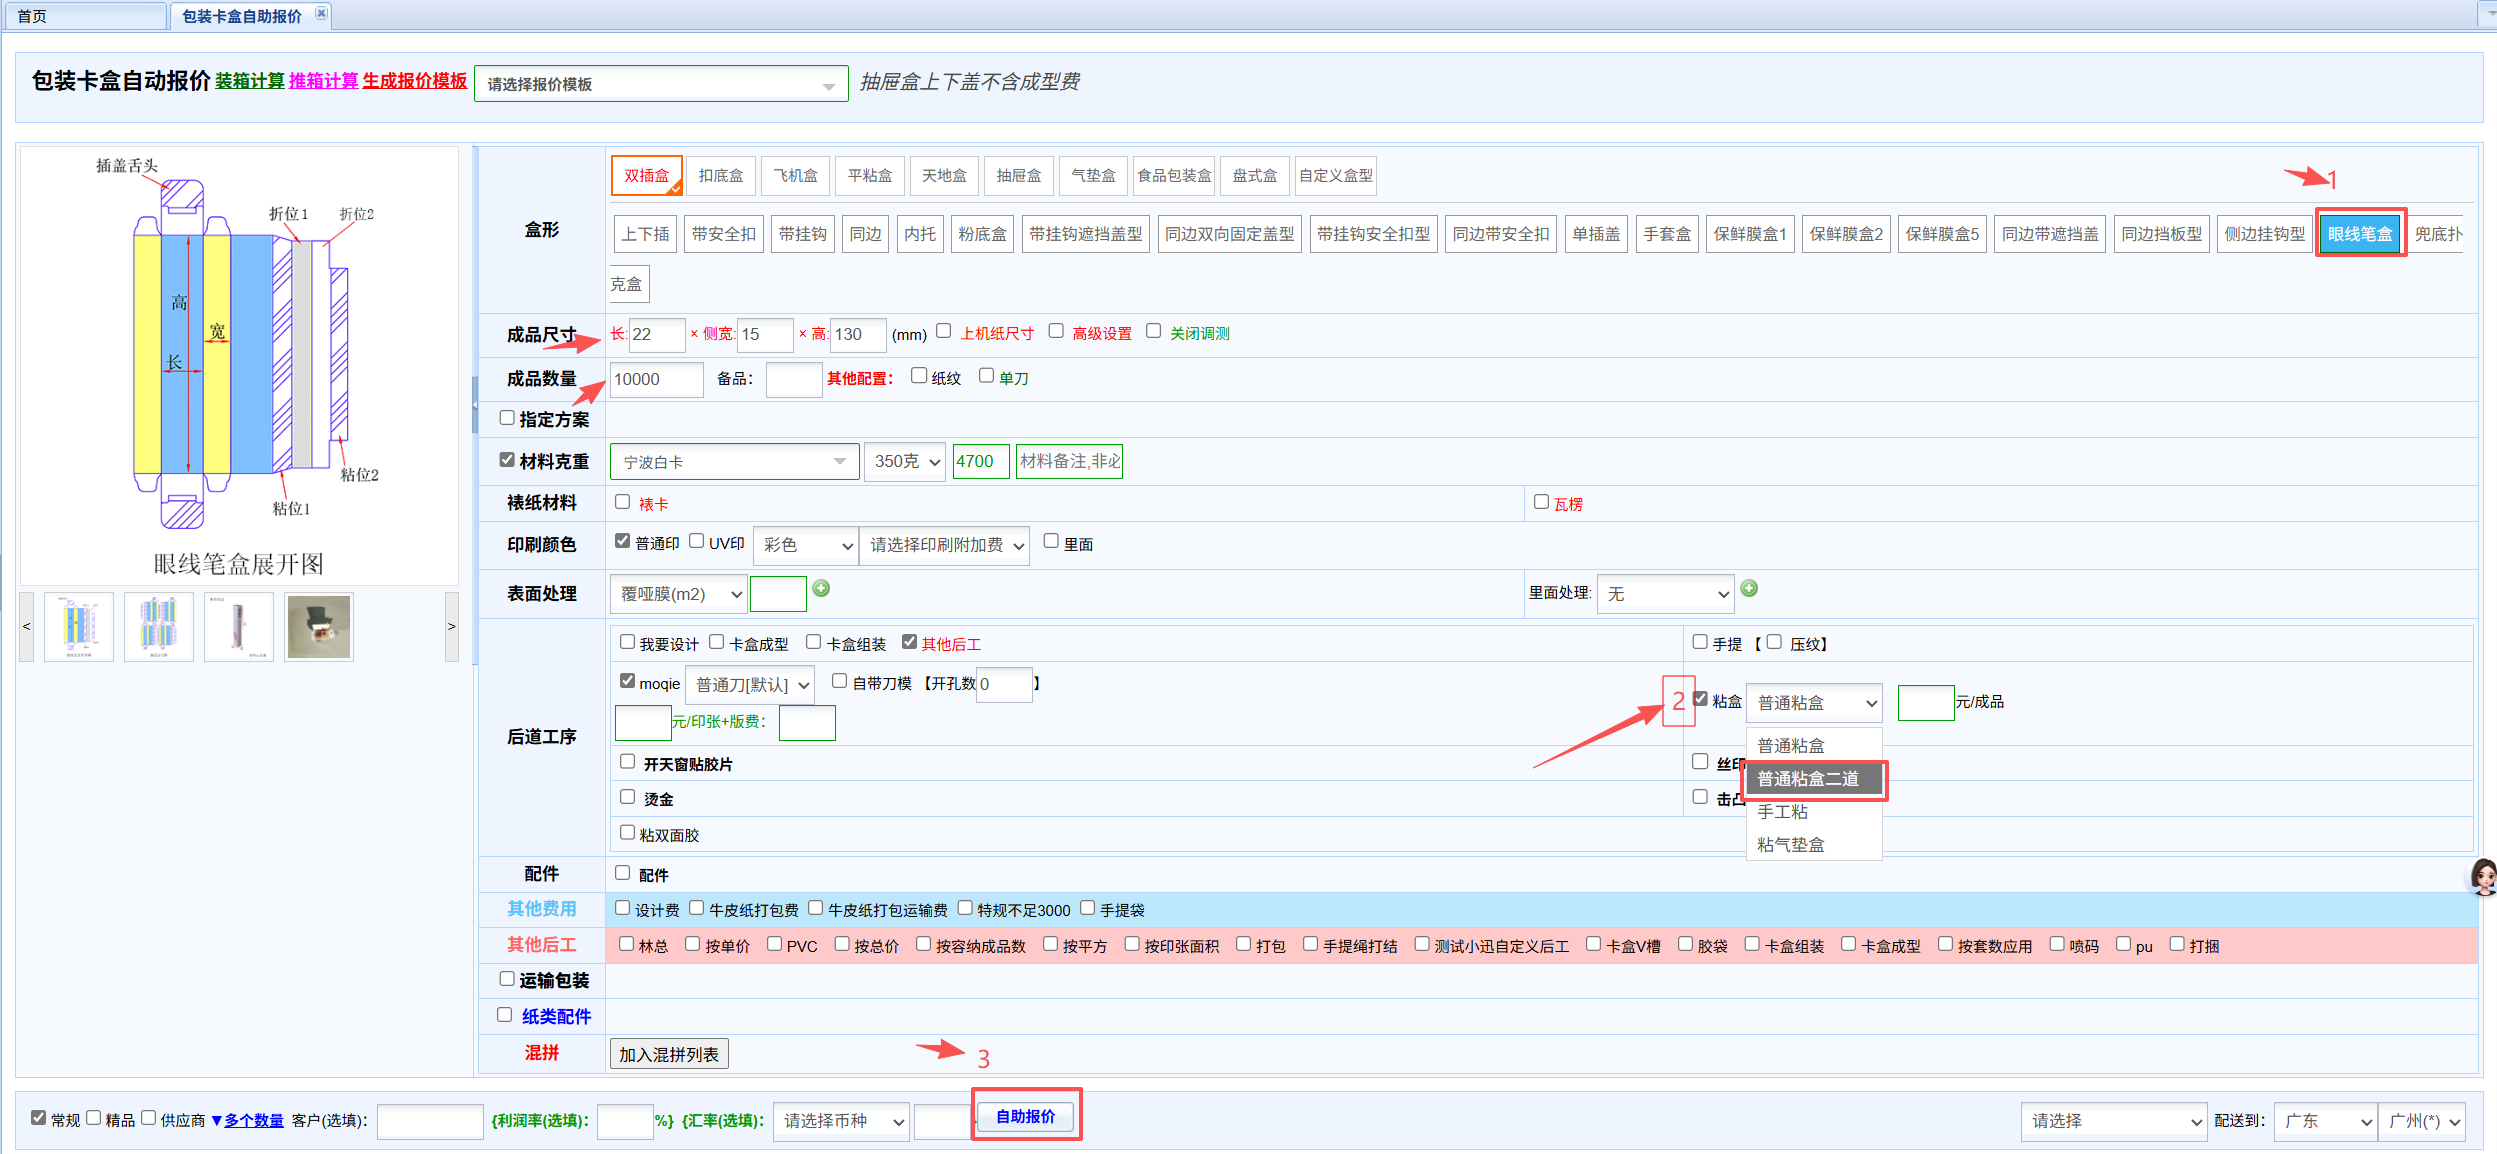This screenshot has width=2497, height=1154.
Task: Open customer service avatar icon
Action: [2483, 876]
